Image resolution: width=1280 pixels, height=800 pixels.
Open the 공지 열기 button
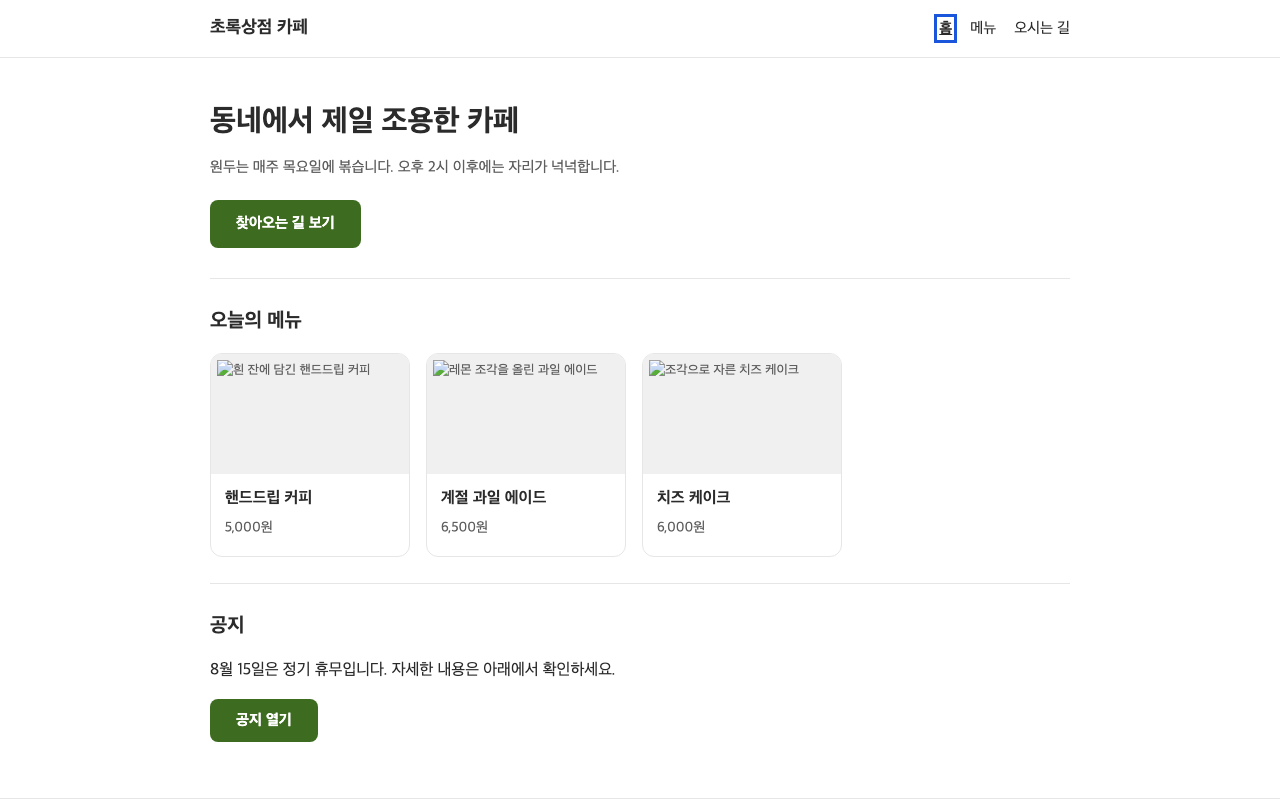pyautogui.click(x=264, y=720)
